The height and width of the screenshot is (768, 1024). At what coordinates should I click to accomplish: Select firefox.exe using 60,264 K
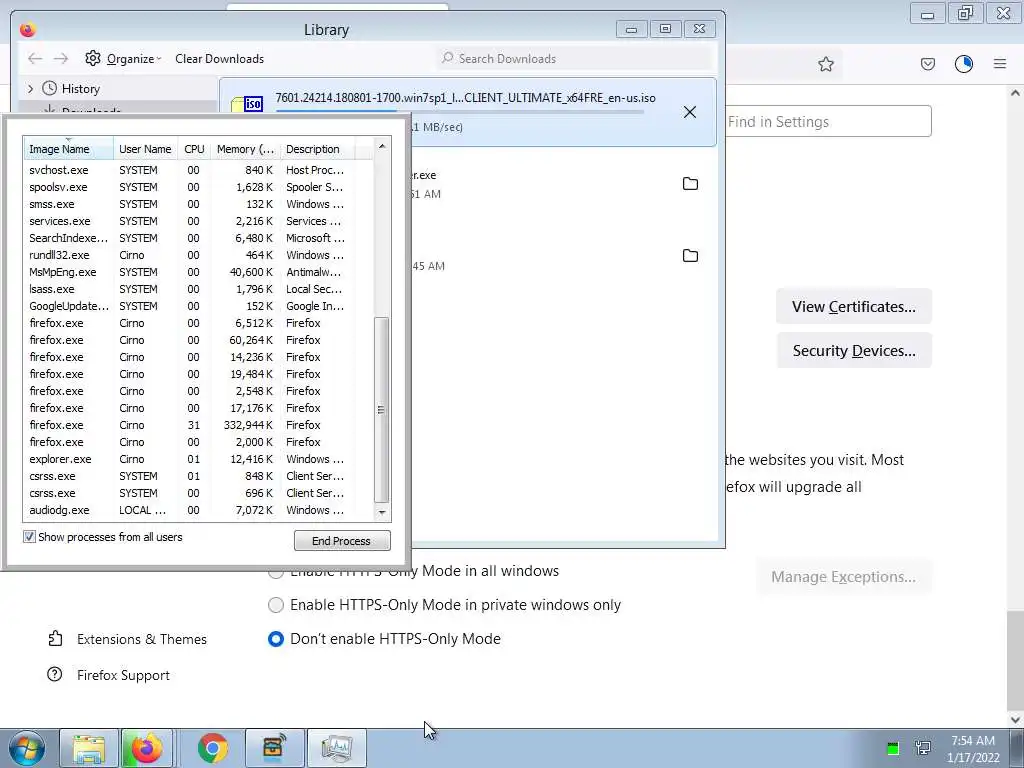[x=198, y=340]
